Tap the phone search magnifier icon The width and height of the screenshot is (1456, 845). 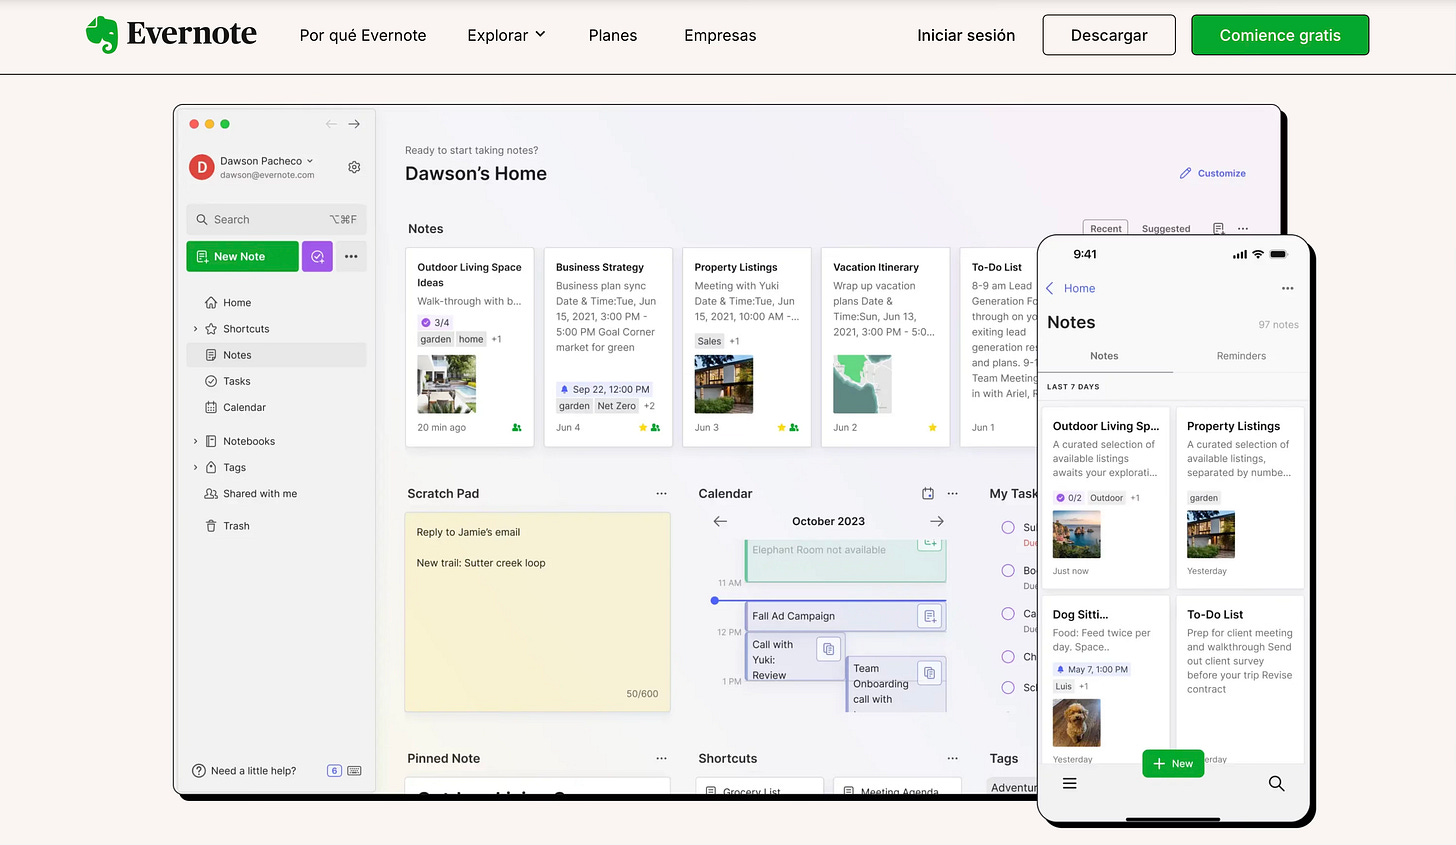1276,784
